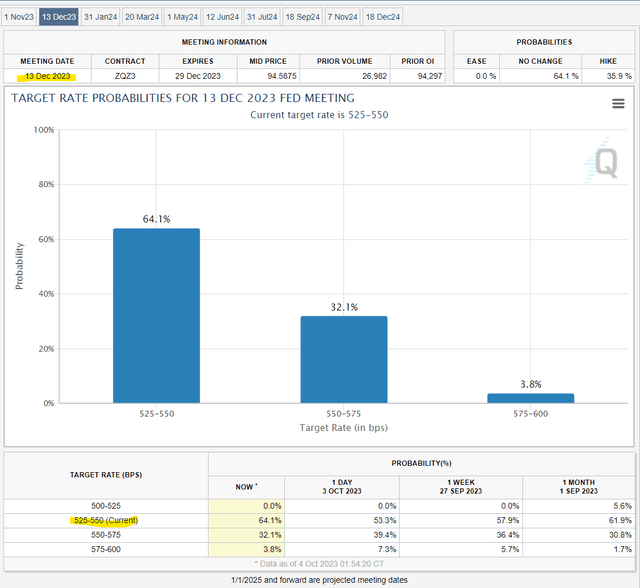Click the projected meeting dates footnote

[319, 580]
